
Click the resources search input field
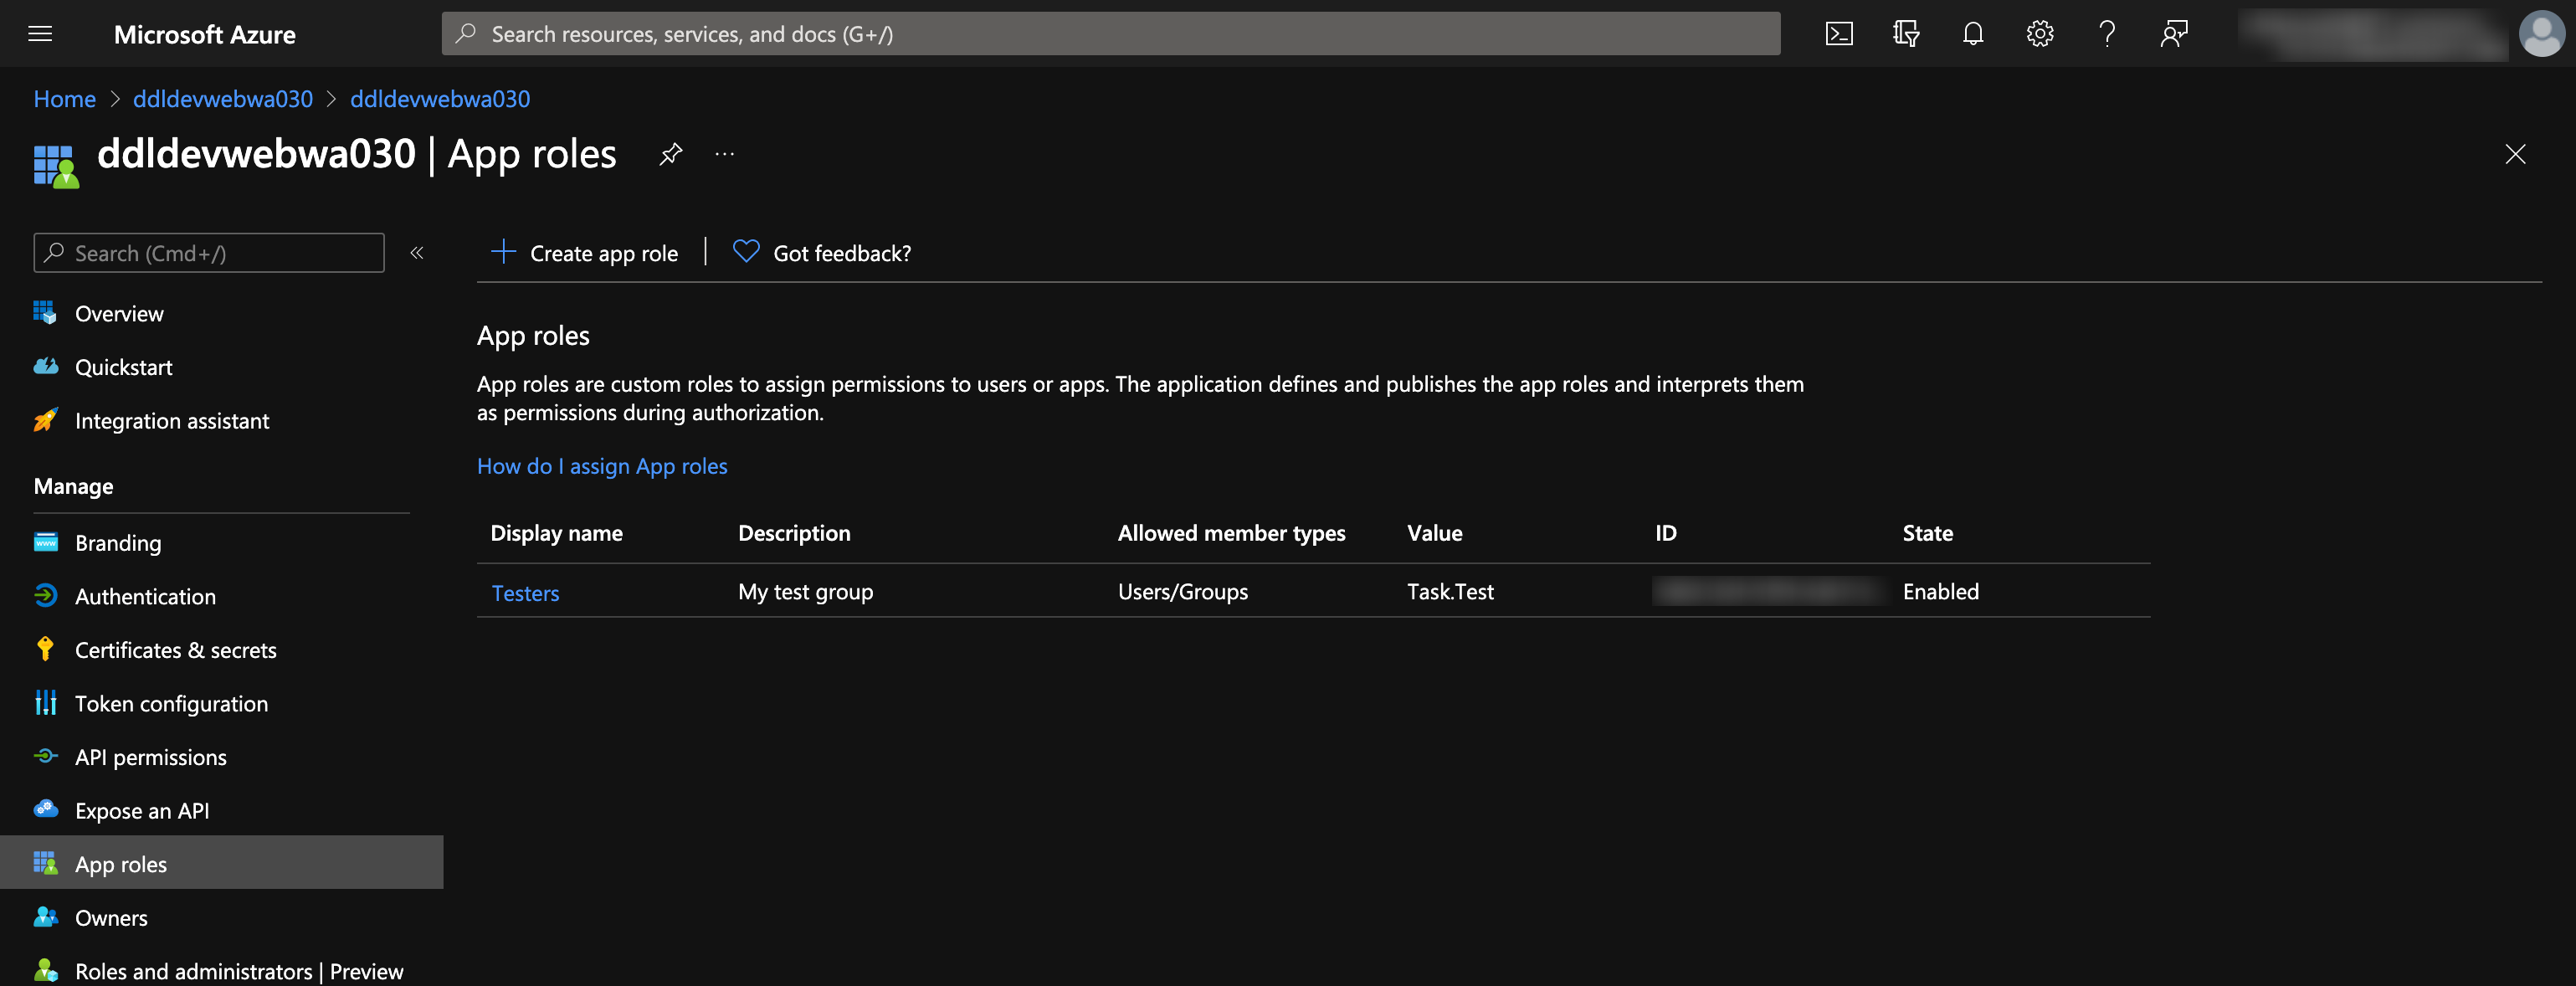1100,33
